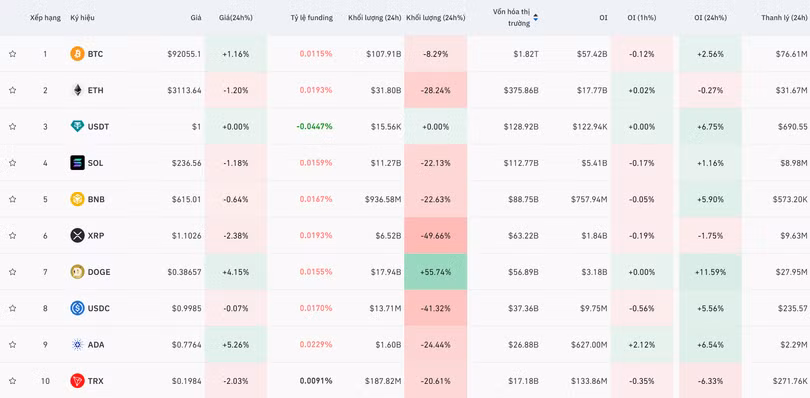810x398 pixels.
Task: Click the TRON TRX coin icon
Action: (77, 381)
